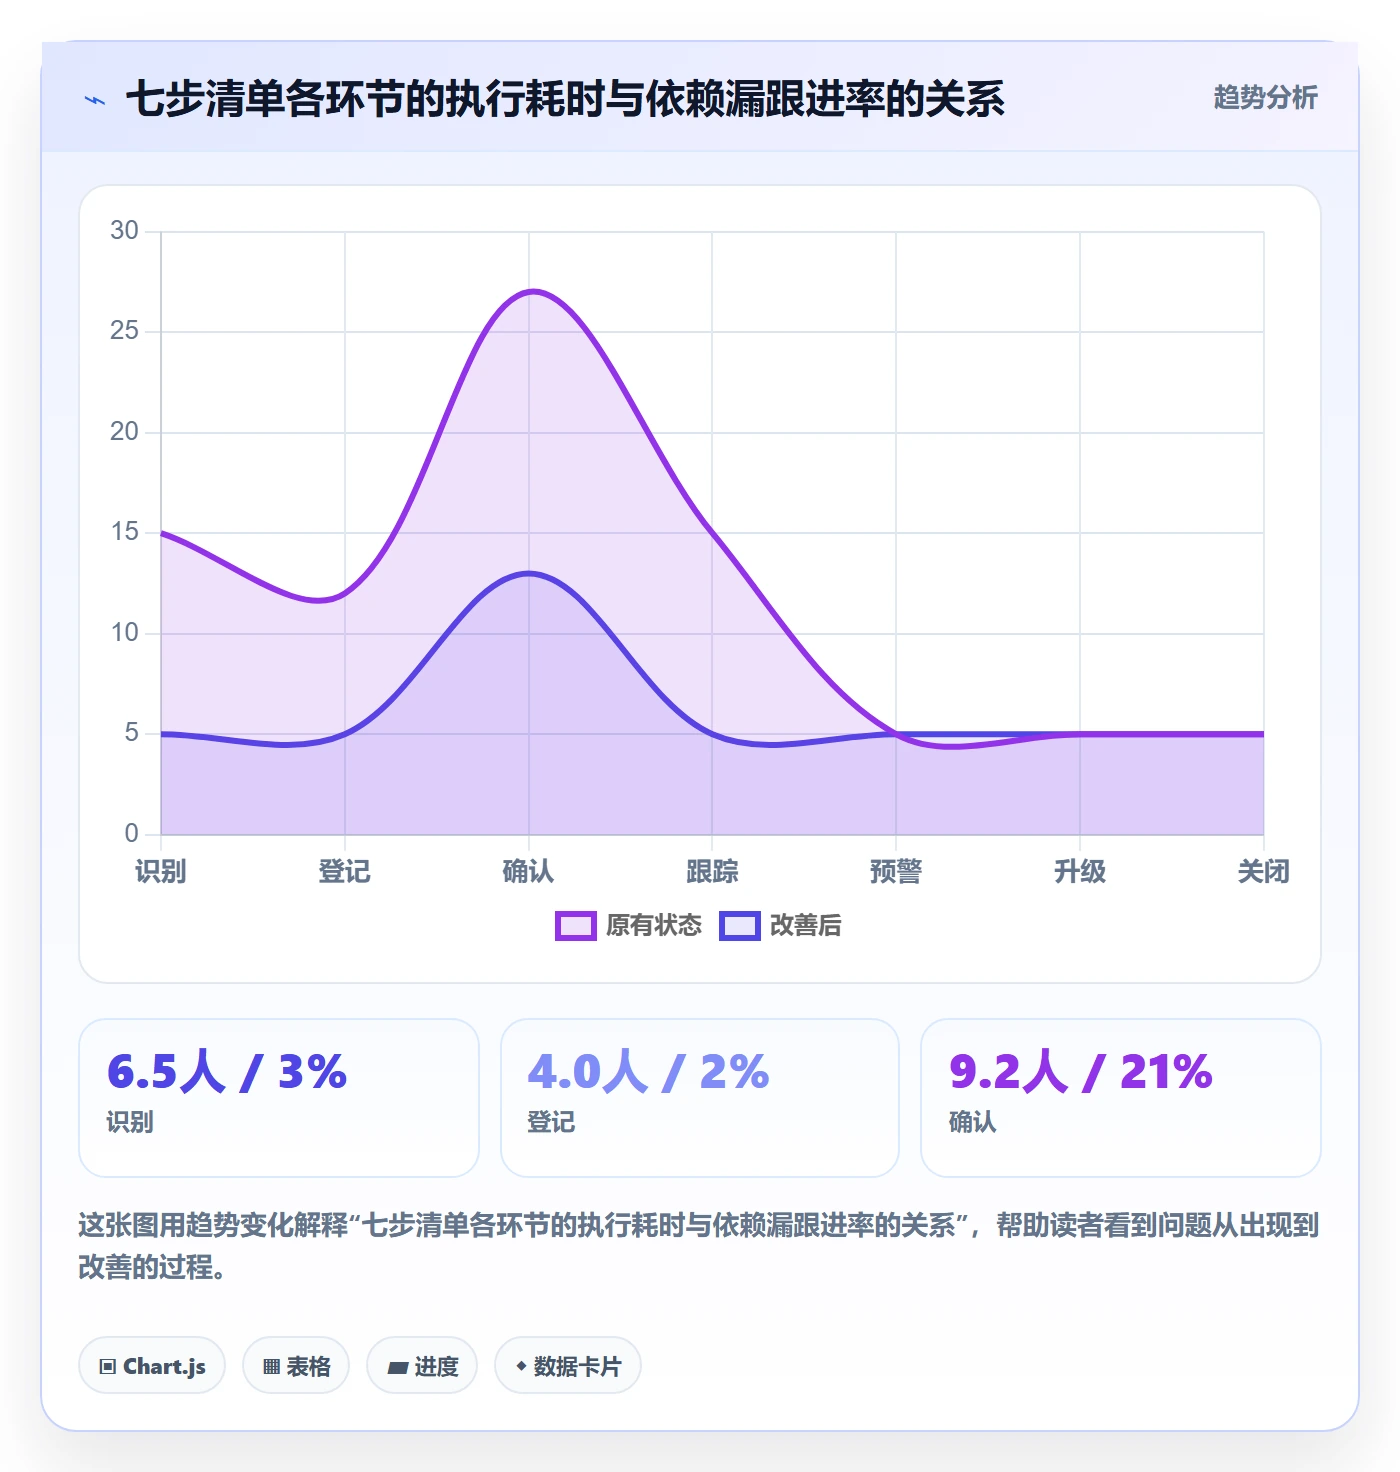This screenshot has height=1472, width=1400.
Task: Click the 登记 label under 4.0人 card
Action: (551, 1122)
